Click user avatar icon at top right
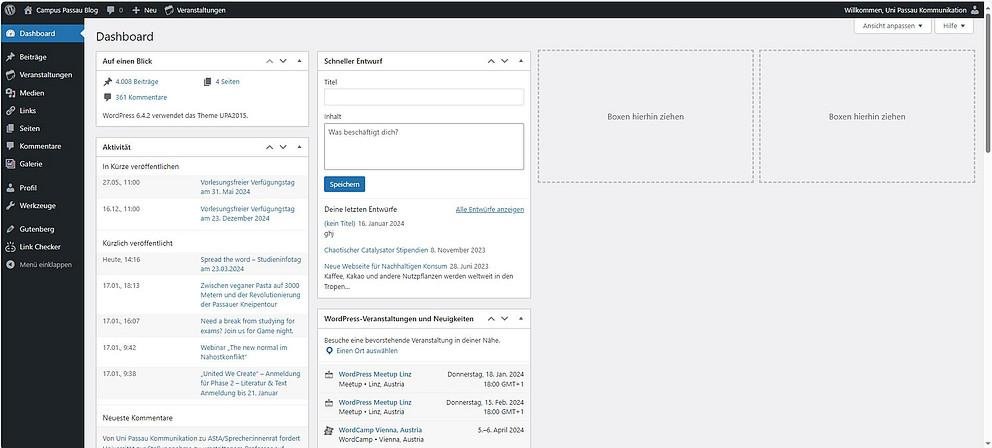Image resolution: width=992 pixels, height=448 pixels. [974, 10]
